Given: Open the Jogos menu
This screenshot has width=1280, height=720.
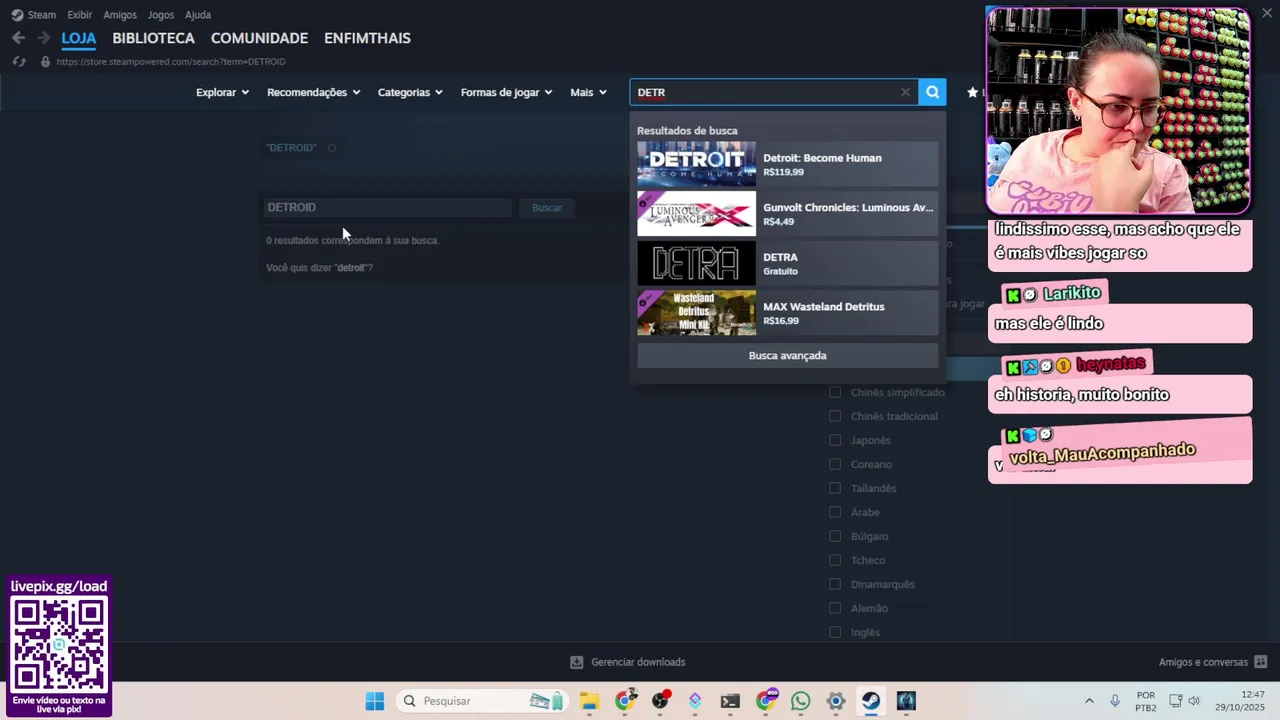Looking at the screenshot, I should 160,15.
